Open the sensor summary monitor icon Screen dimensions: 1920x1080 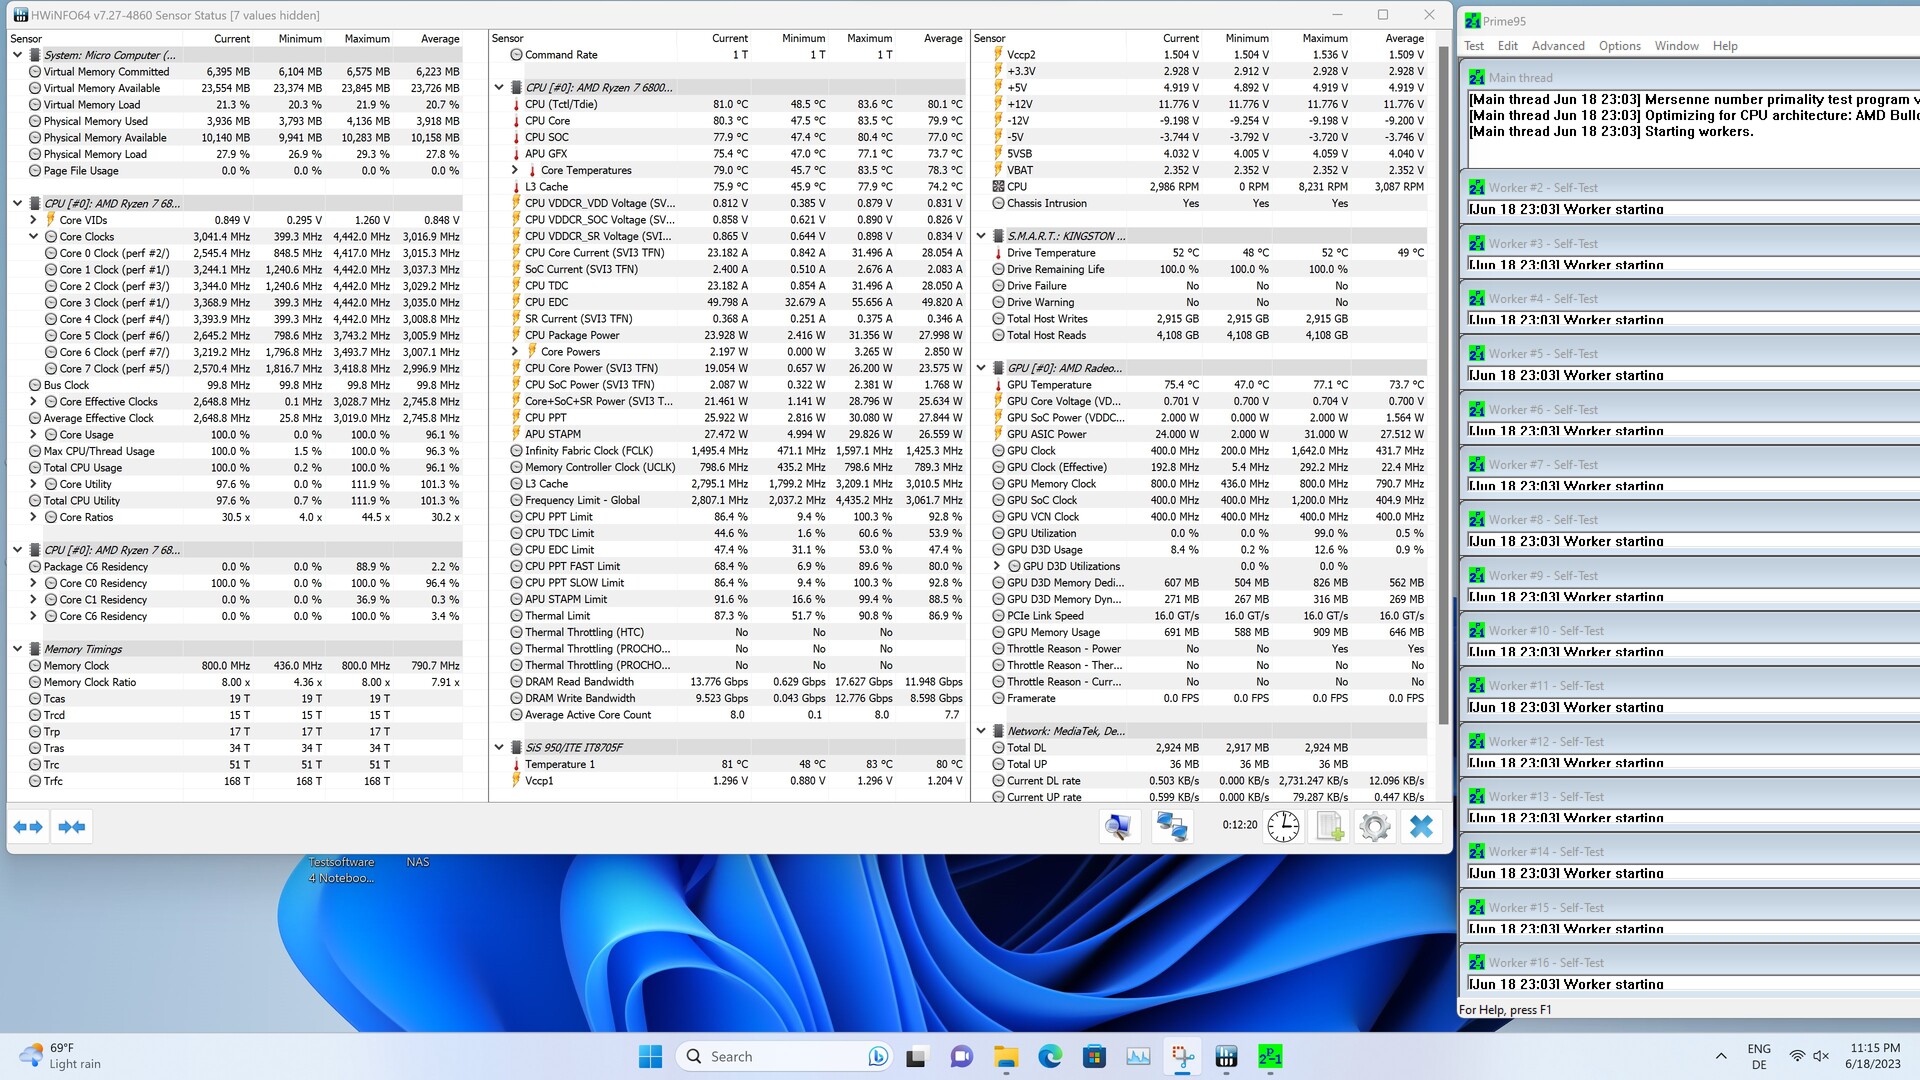1118,826
